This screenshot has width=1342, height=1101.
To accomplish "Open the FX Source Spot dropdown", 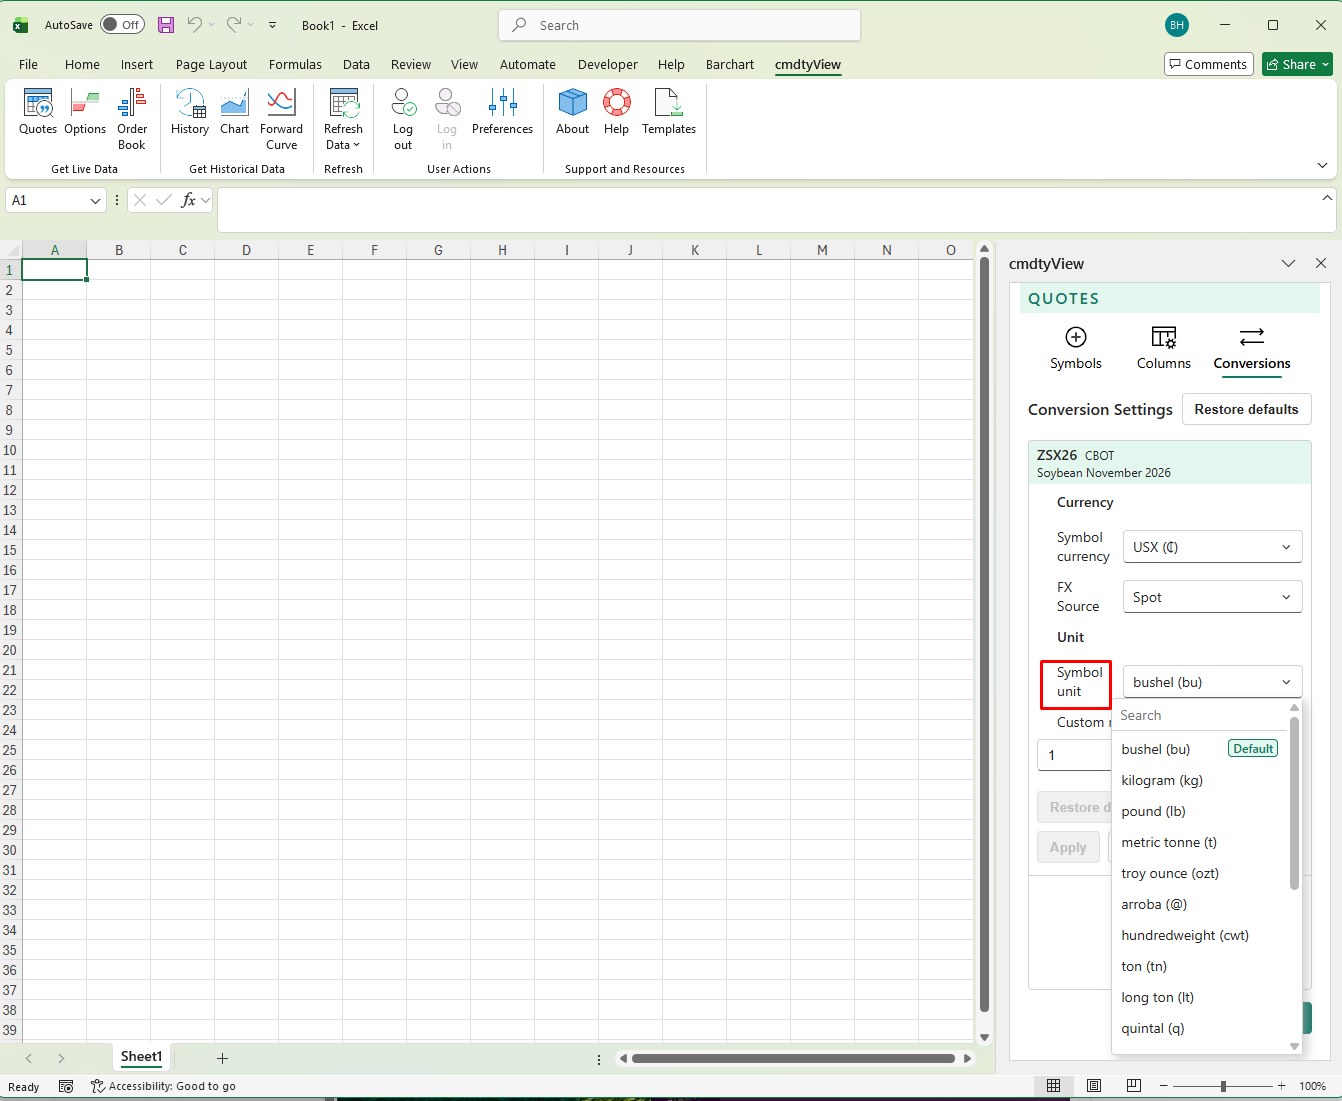I will click(1212, 597).
